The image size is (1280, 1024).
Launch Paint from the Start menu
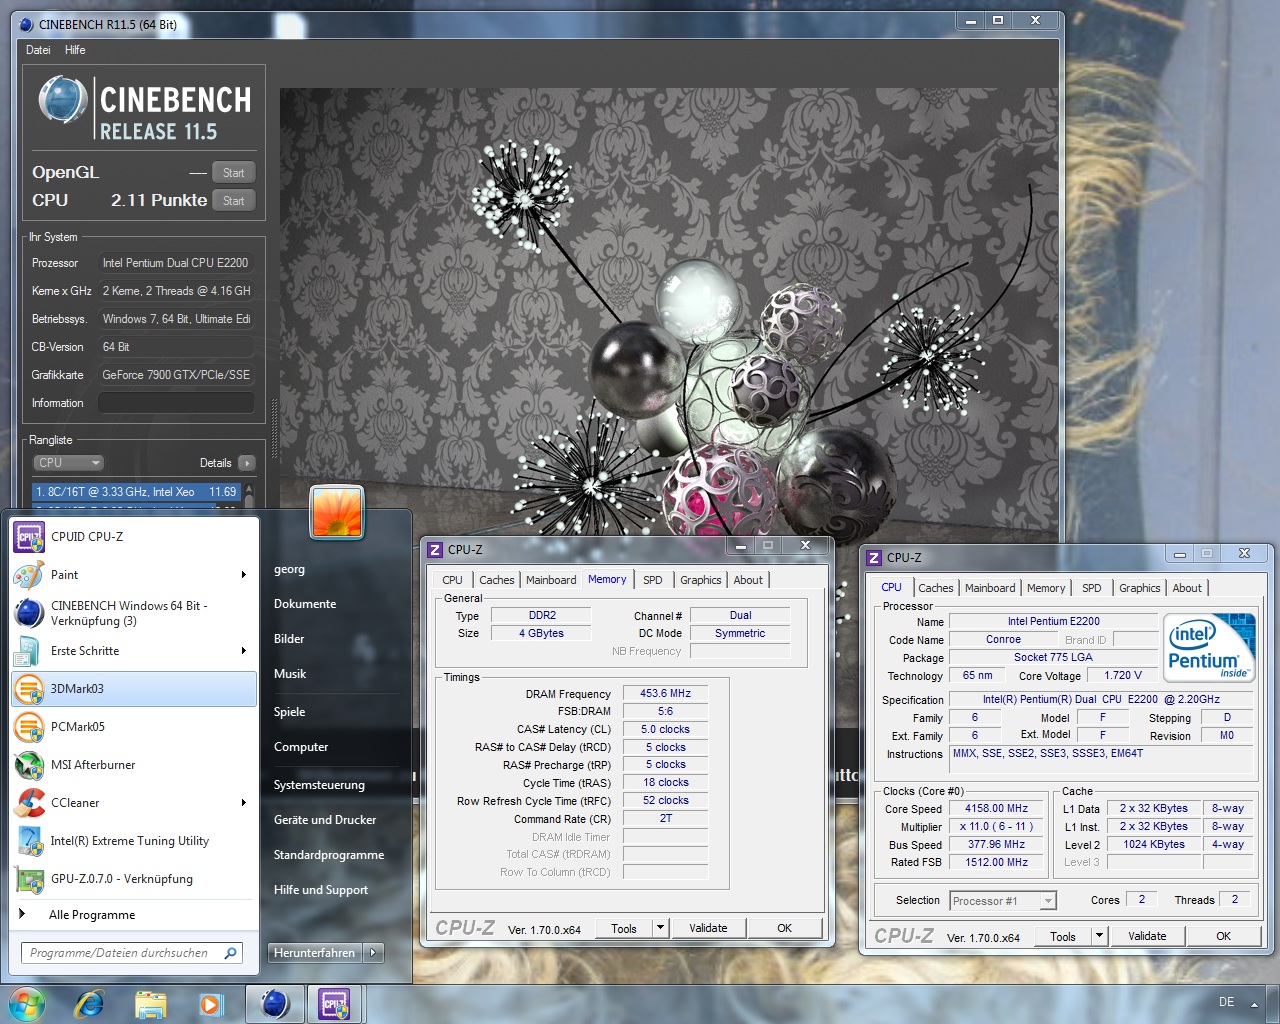(x=134, y=575)
